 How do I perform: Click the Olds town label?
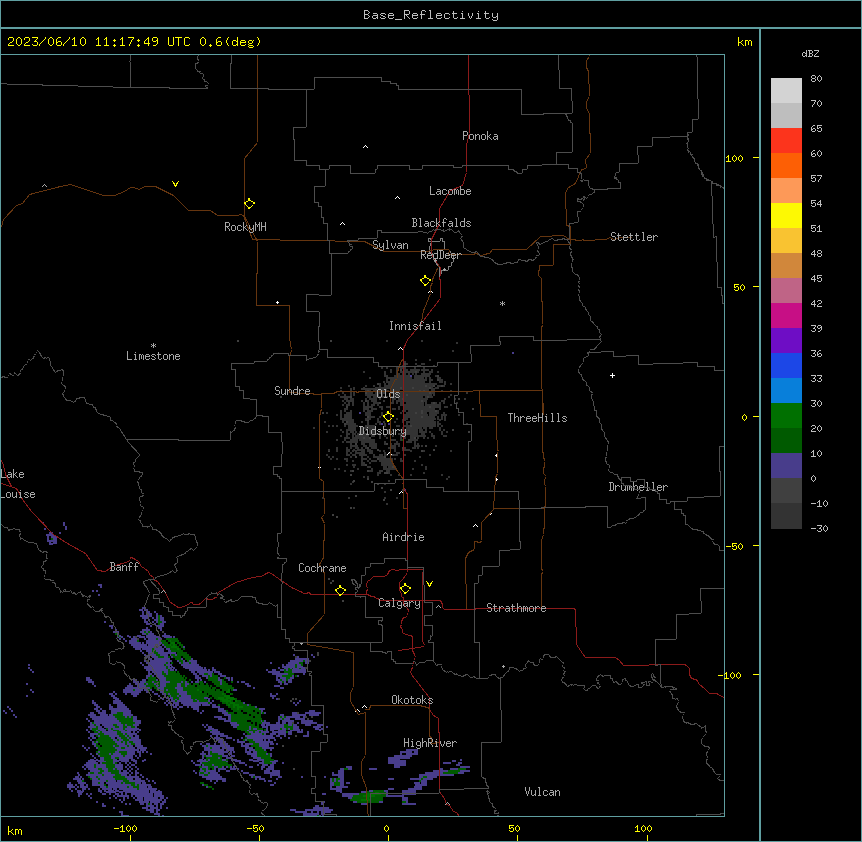(x=388, y=394)
